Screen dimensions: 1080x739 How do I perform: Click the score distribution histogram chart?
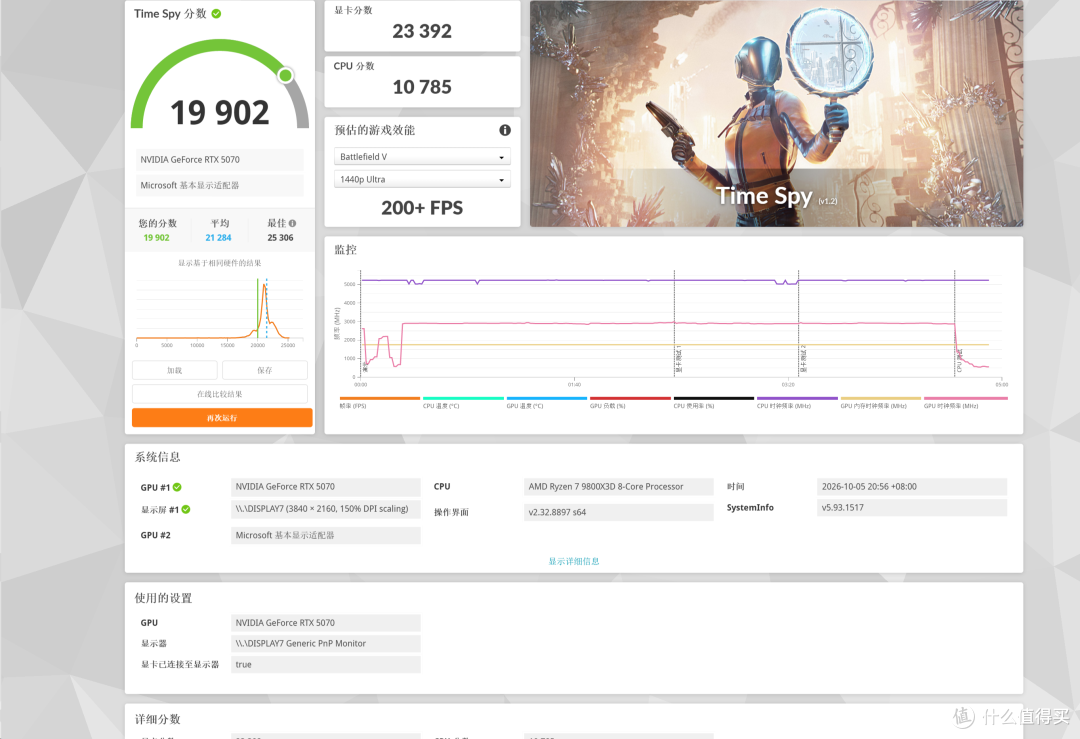pos(220,311)
